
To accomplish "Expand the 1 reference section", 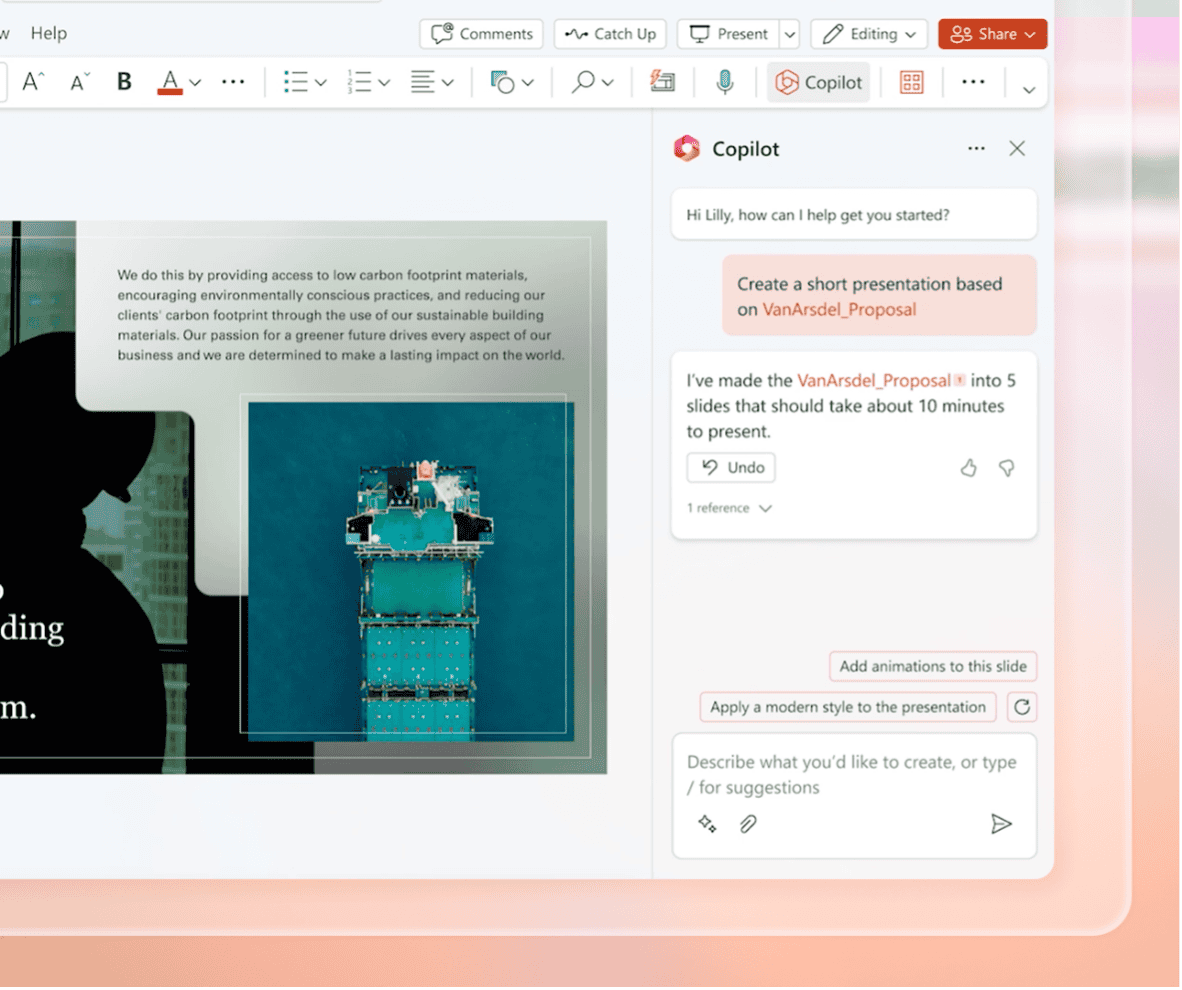I will click(729, 508).
